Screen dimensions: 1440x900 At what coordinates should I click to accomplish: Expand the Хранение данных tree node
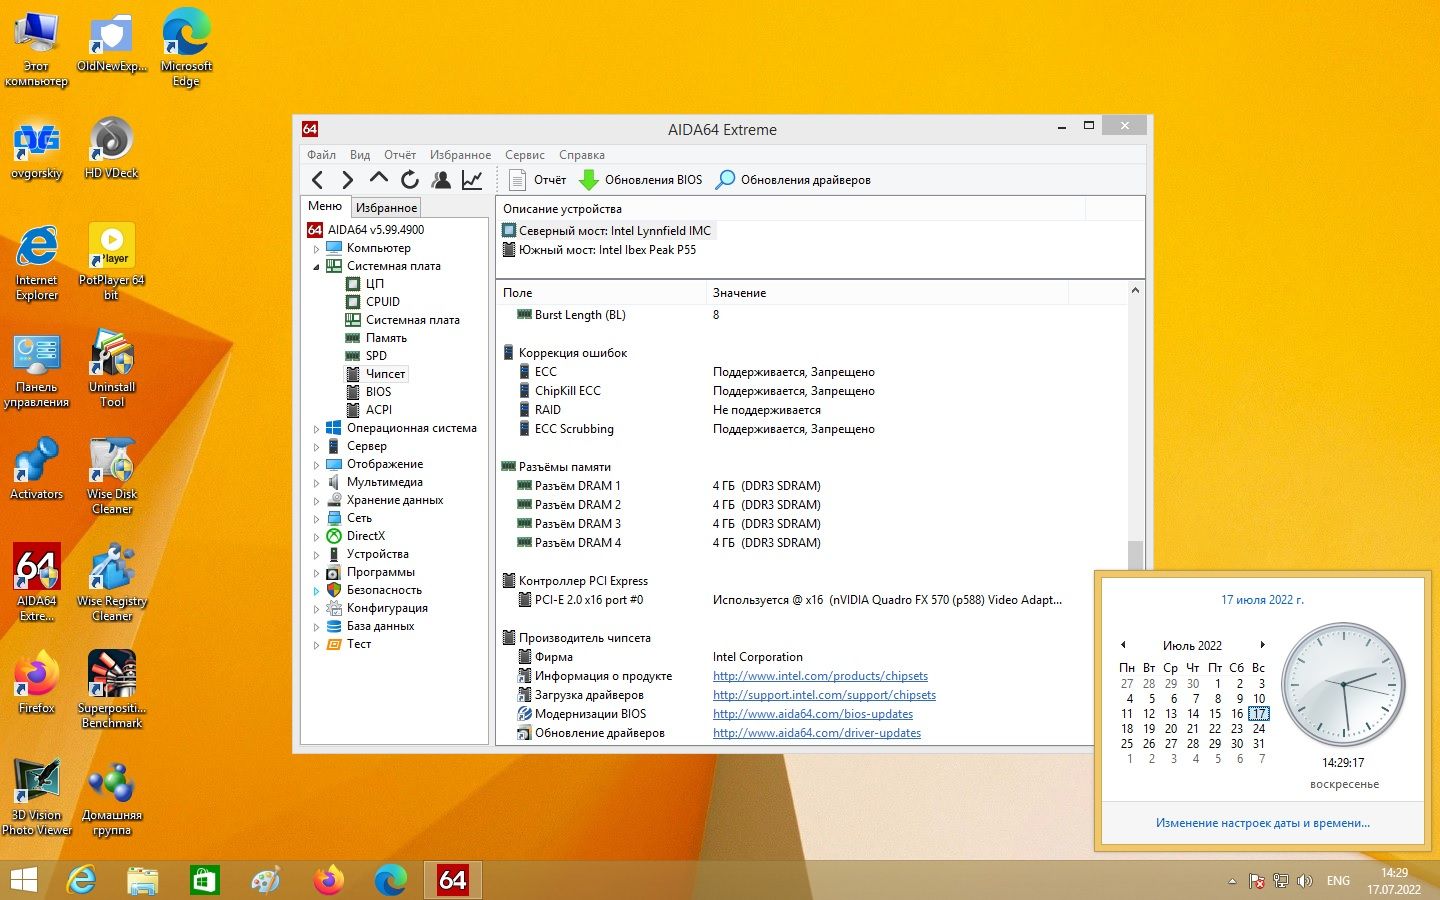(x=317, y=501)
